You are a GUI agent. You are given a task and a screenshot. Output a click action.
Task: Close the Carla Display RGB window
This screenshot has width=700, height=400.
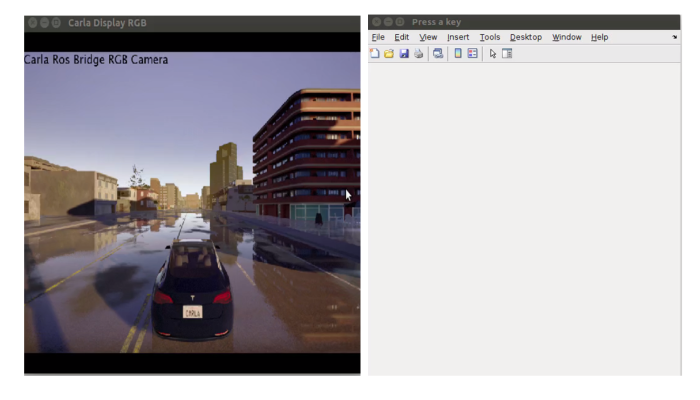33,23
